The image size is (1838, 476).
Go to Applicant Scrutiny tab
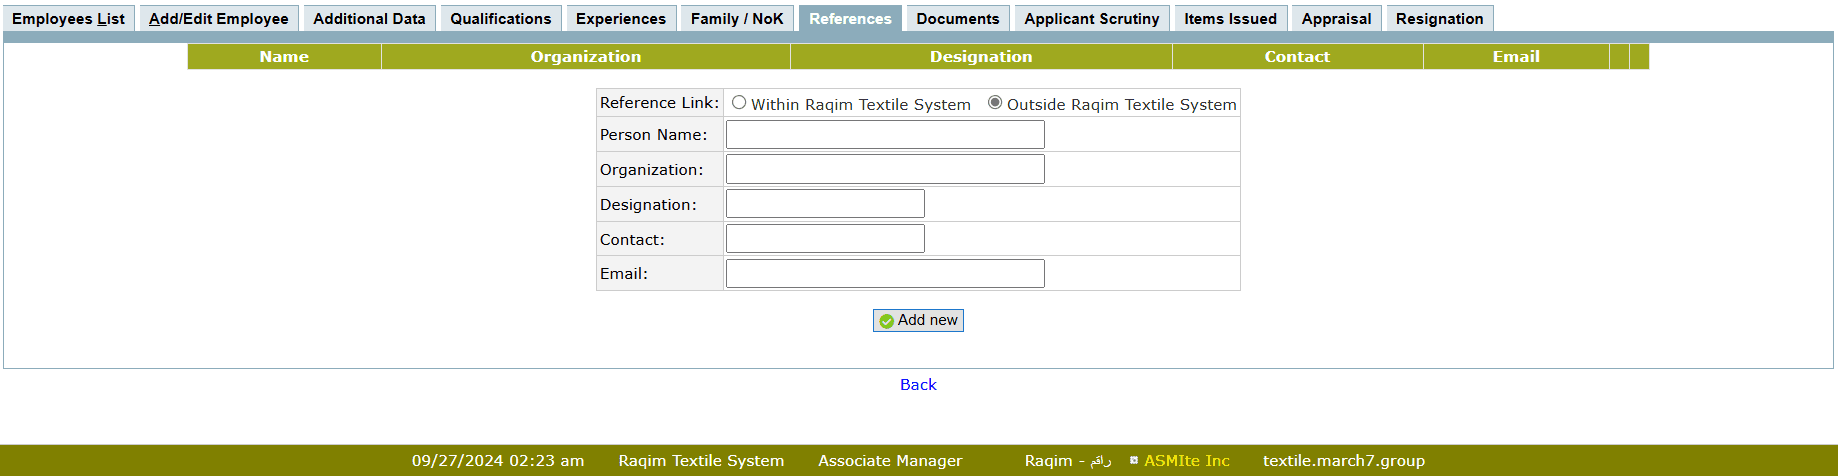1091,19
